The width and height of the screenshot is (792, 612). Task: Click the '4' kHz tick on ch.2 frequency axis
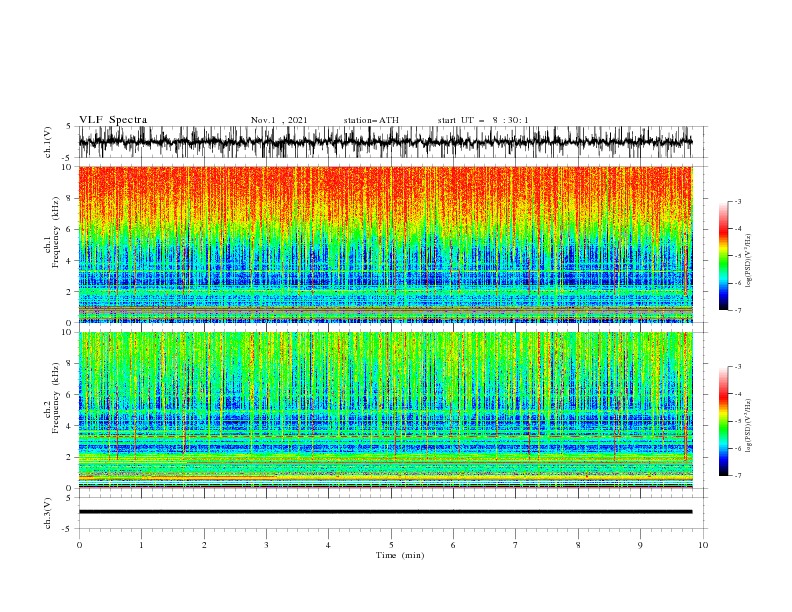tap(70, 426)
